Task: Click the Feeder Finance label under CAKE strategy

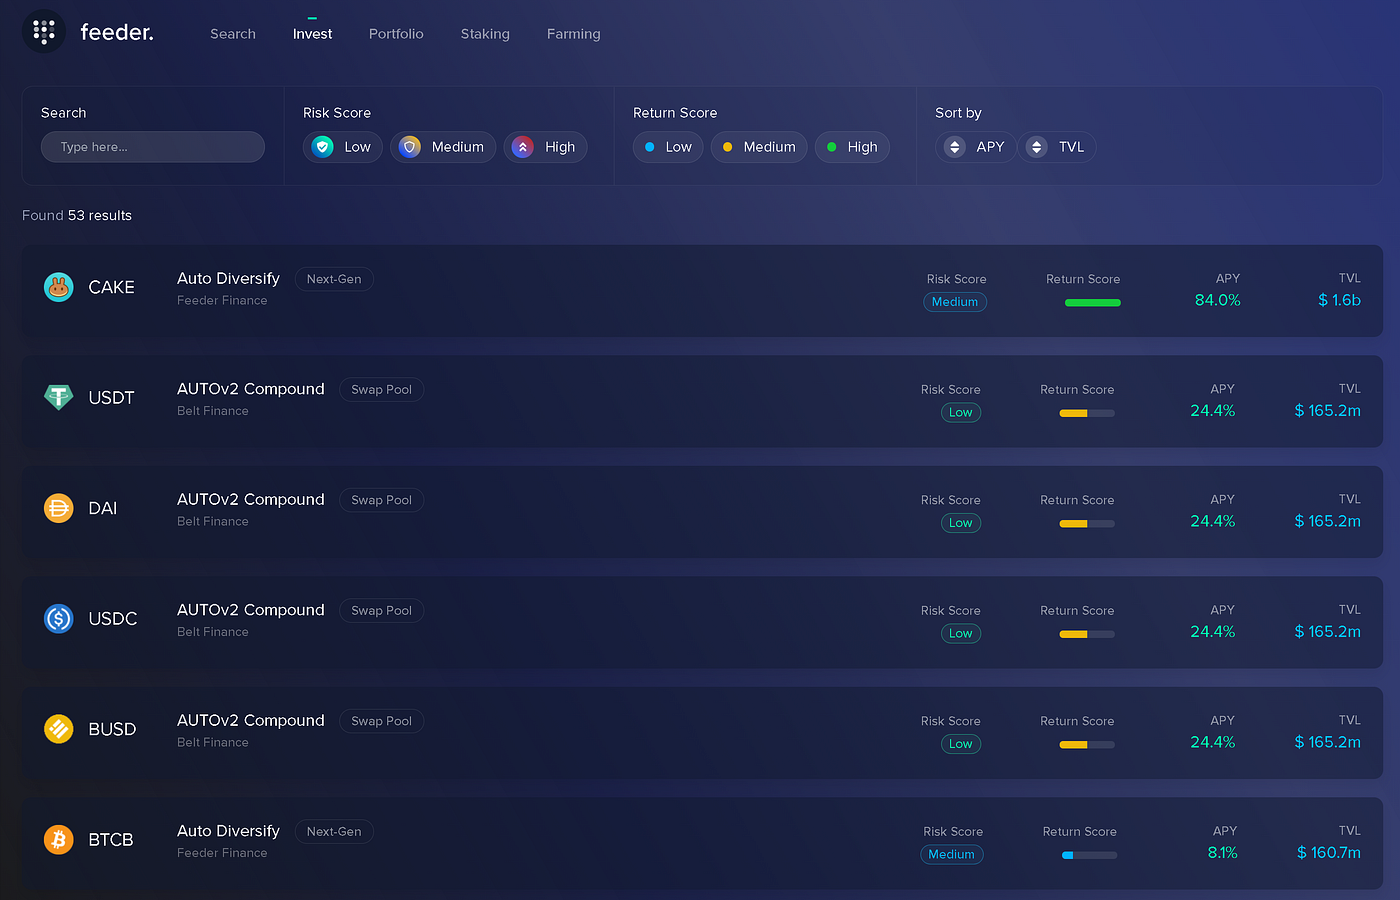Action: pyautogui.click(x=222, y=301)
